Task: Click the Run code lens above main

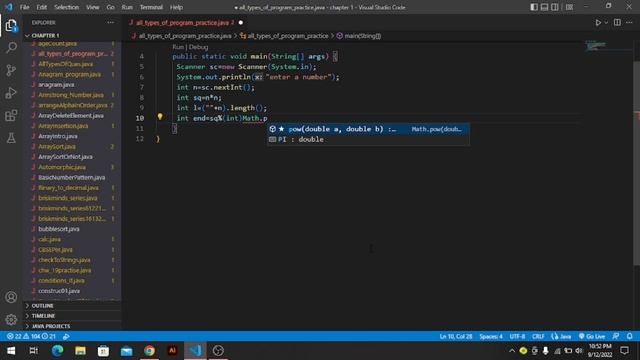Action: tap(178, 47)
